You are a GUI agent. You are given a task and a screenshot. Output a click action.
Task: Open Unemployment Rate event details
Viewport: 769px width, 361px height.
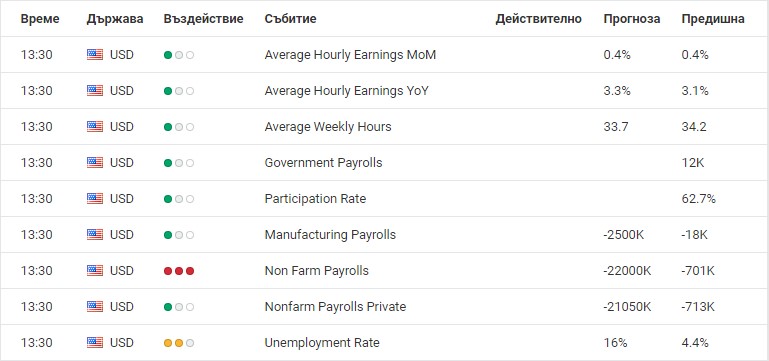(322, 343)
